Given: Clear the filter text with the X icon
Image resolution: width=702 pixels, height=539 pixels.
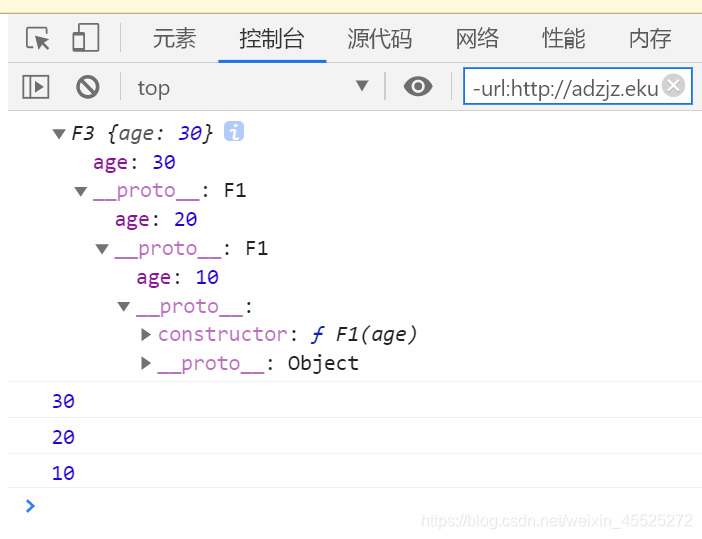Looking at the screenshot, I should click(674, 86).
